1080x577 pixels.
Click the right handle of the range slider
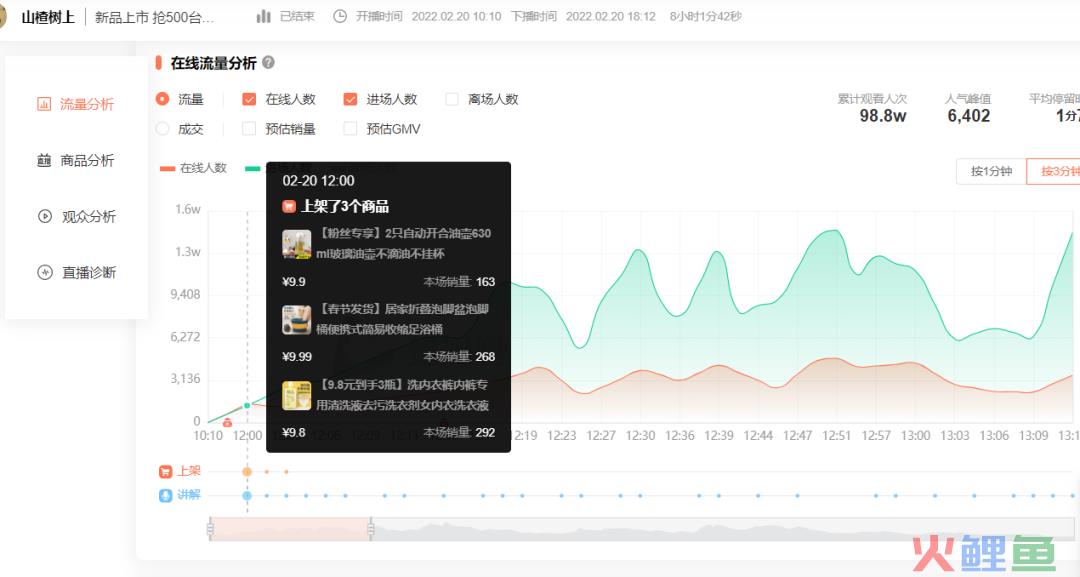(371, 529)
